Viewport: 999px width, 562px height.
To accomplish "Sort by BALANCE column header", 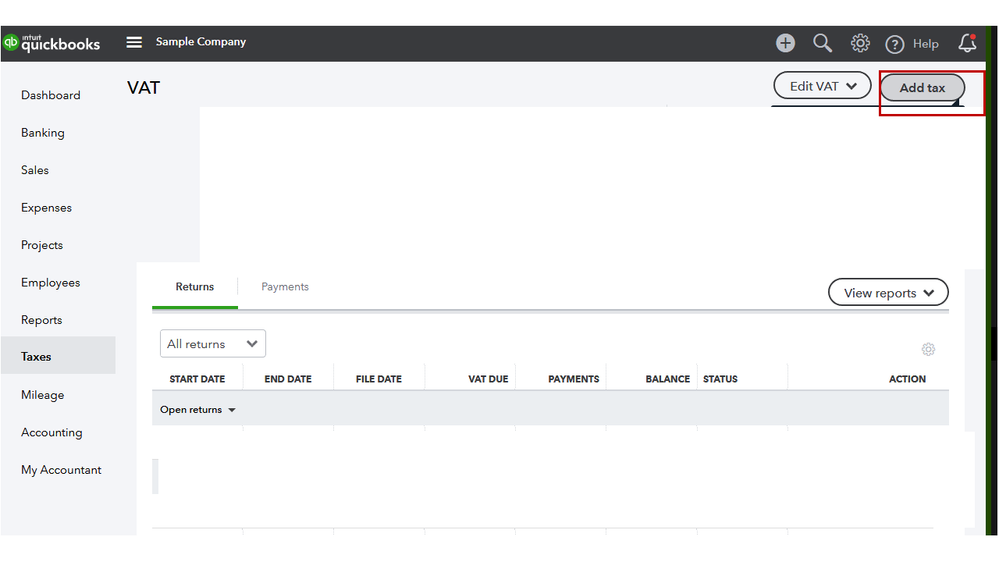I will (x=668, y=378).
